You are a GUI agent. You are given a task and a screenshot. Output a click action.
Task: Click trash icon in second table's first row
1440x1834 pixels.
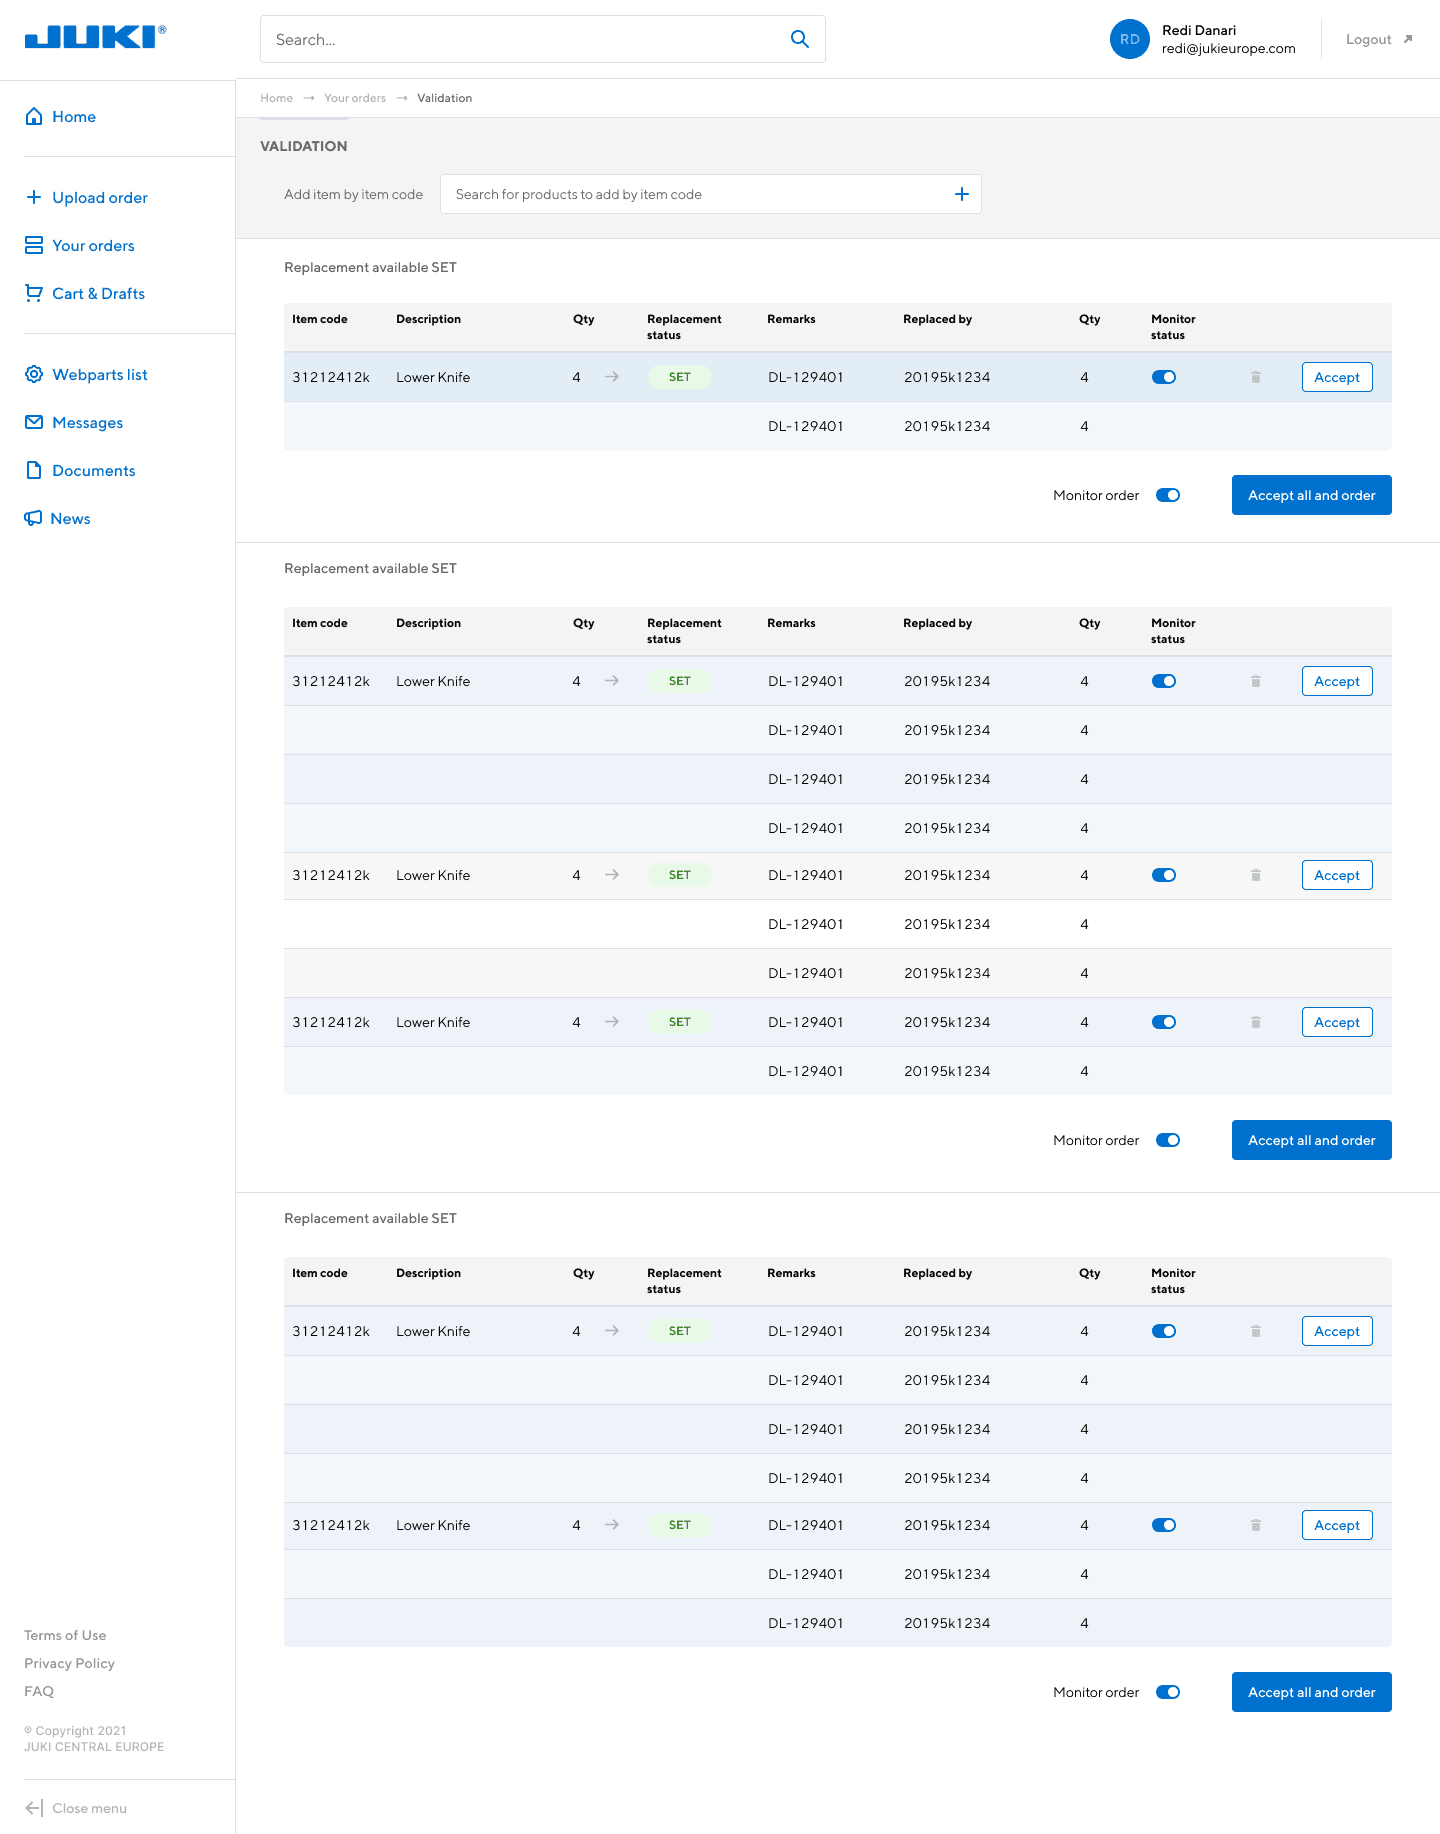pyautogui.click(x=1256, y=681)
